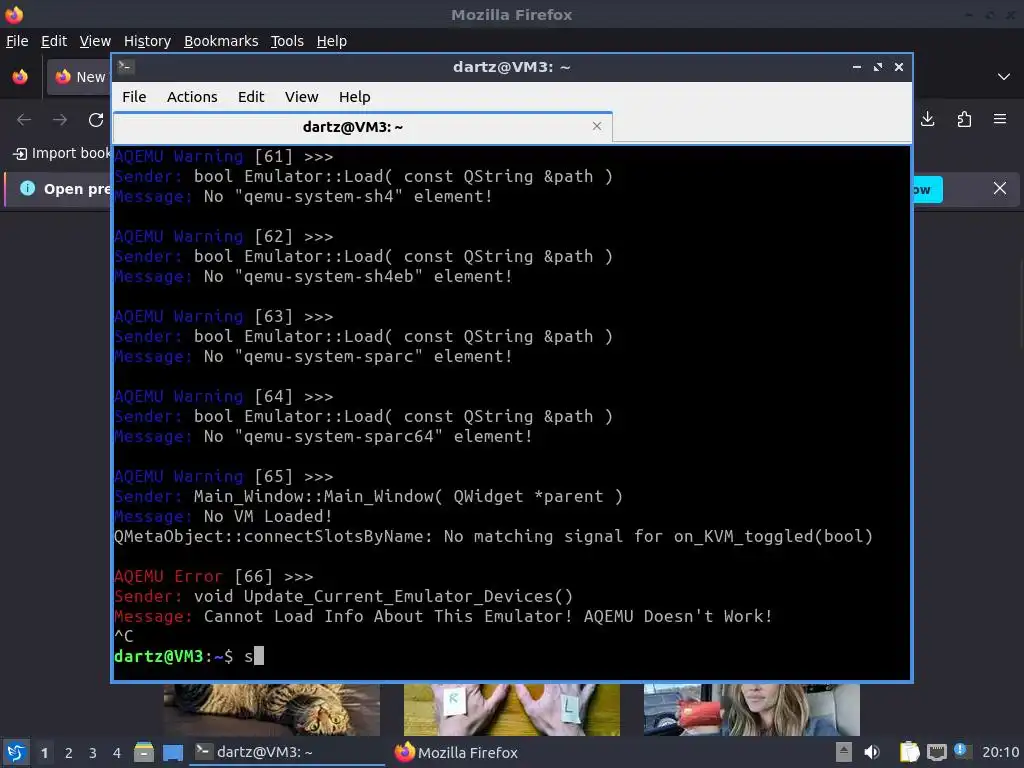Click removable media tray arrow icon
The image size is (1024, 768).
coord(844,753)
